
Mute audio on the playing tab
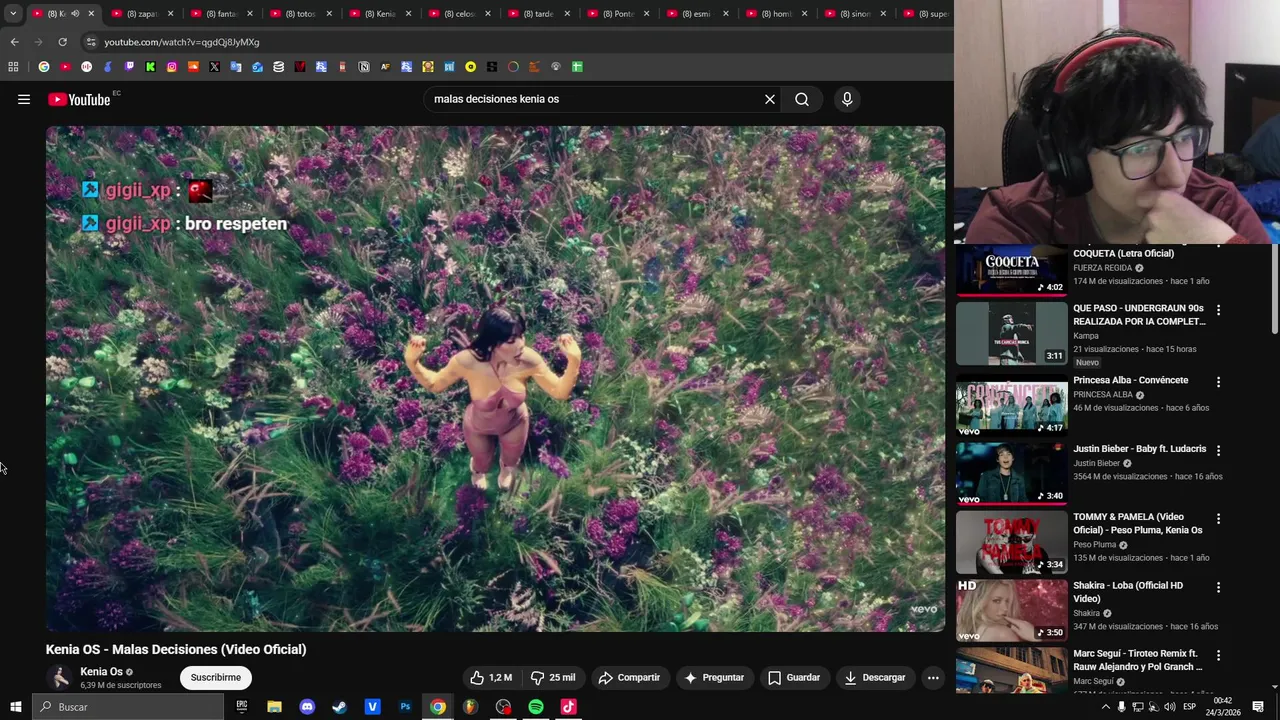point(74,14)
